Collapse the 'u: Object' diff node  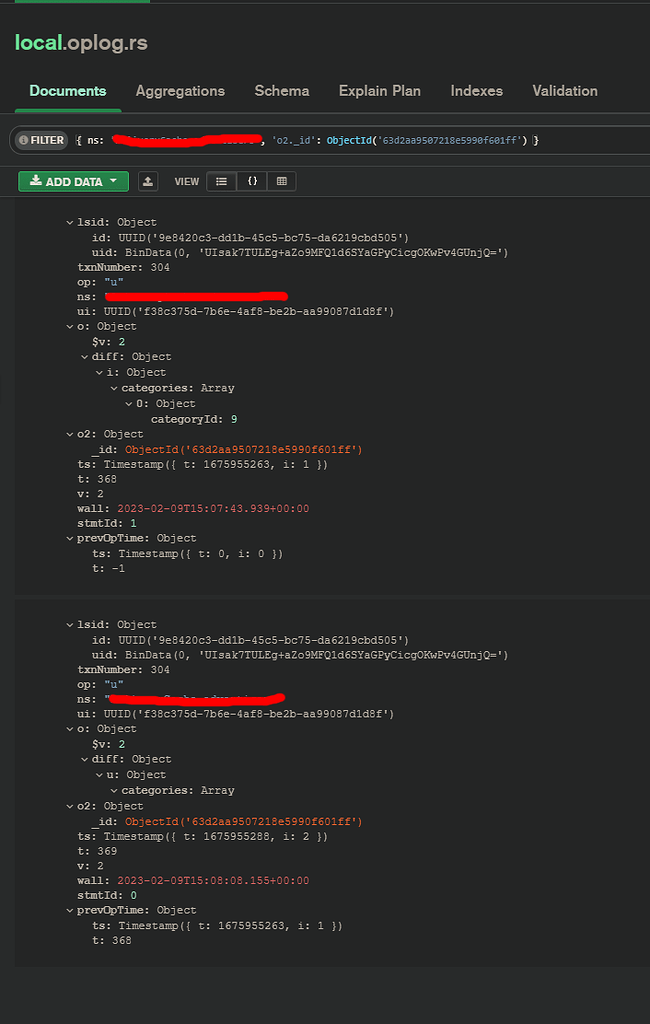click(x=99, y=775)
